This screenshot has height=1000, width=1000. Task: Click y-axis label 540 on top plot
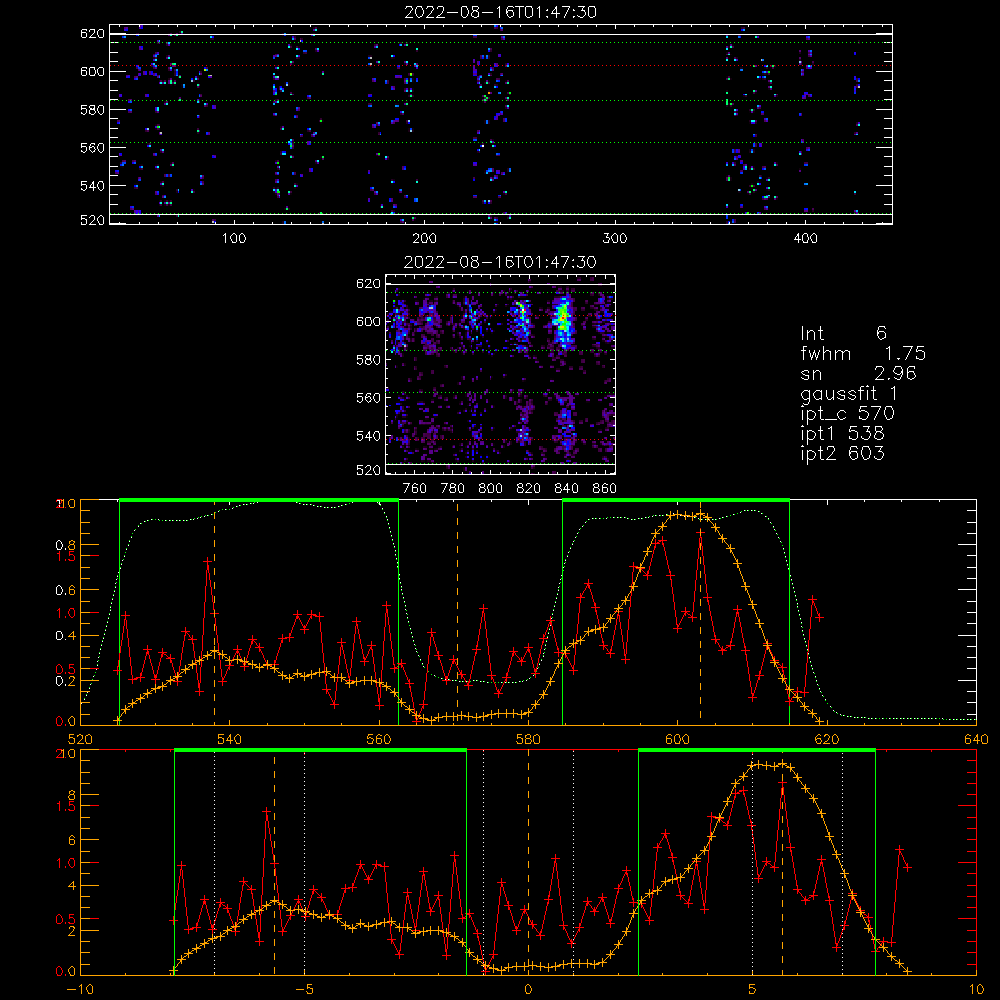click(92, 186)
